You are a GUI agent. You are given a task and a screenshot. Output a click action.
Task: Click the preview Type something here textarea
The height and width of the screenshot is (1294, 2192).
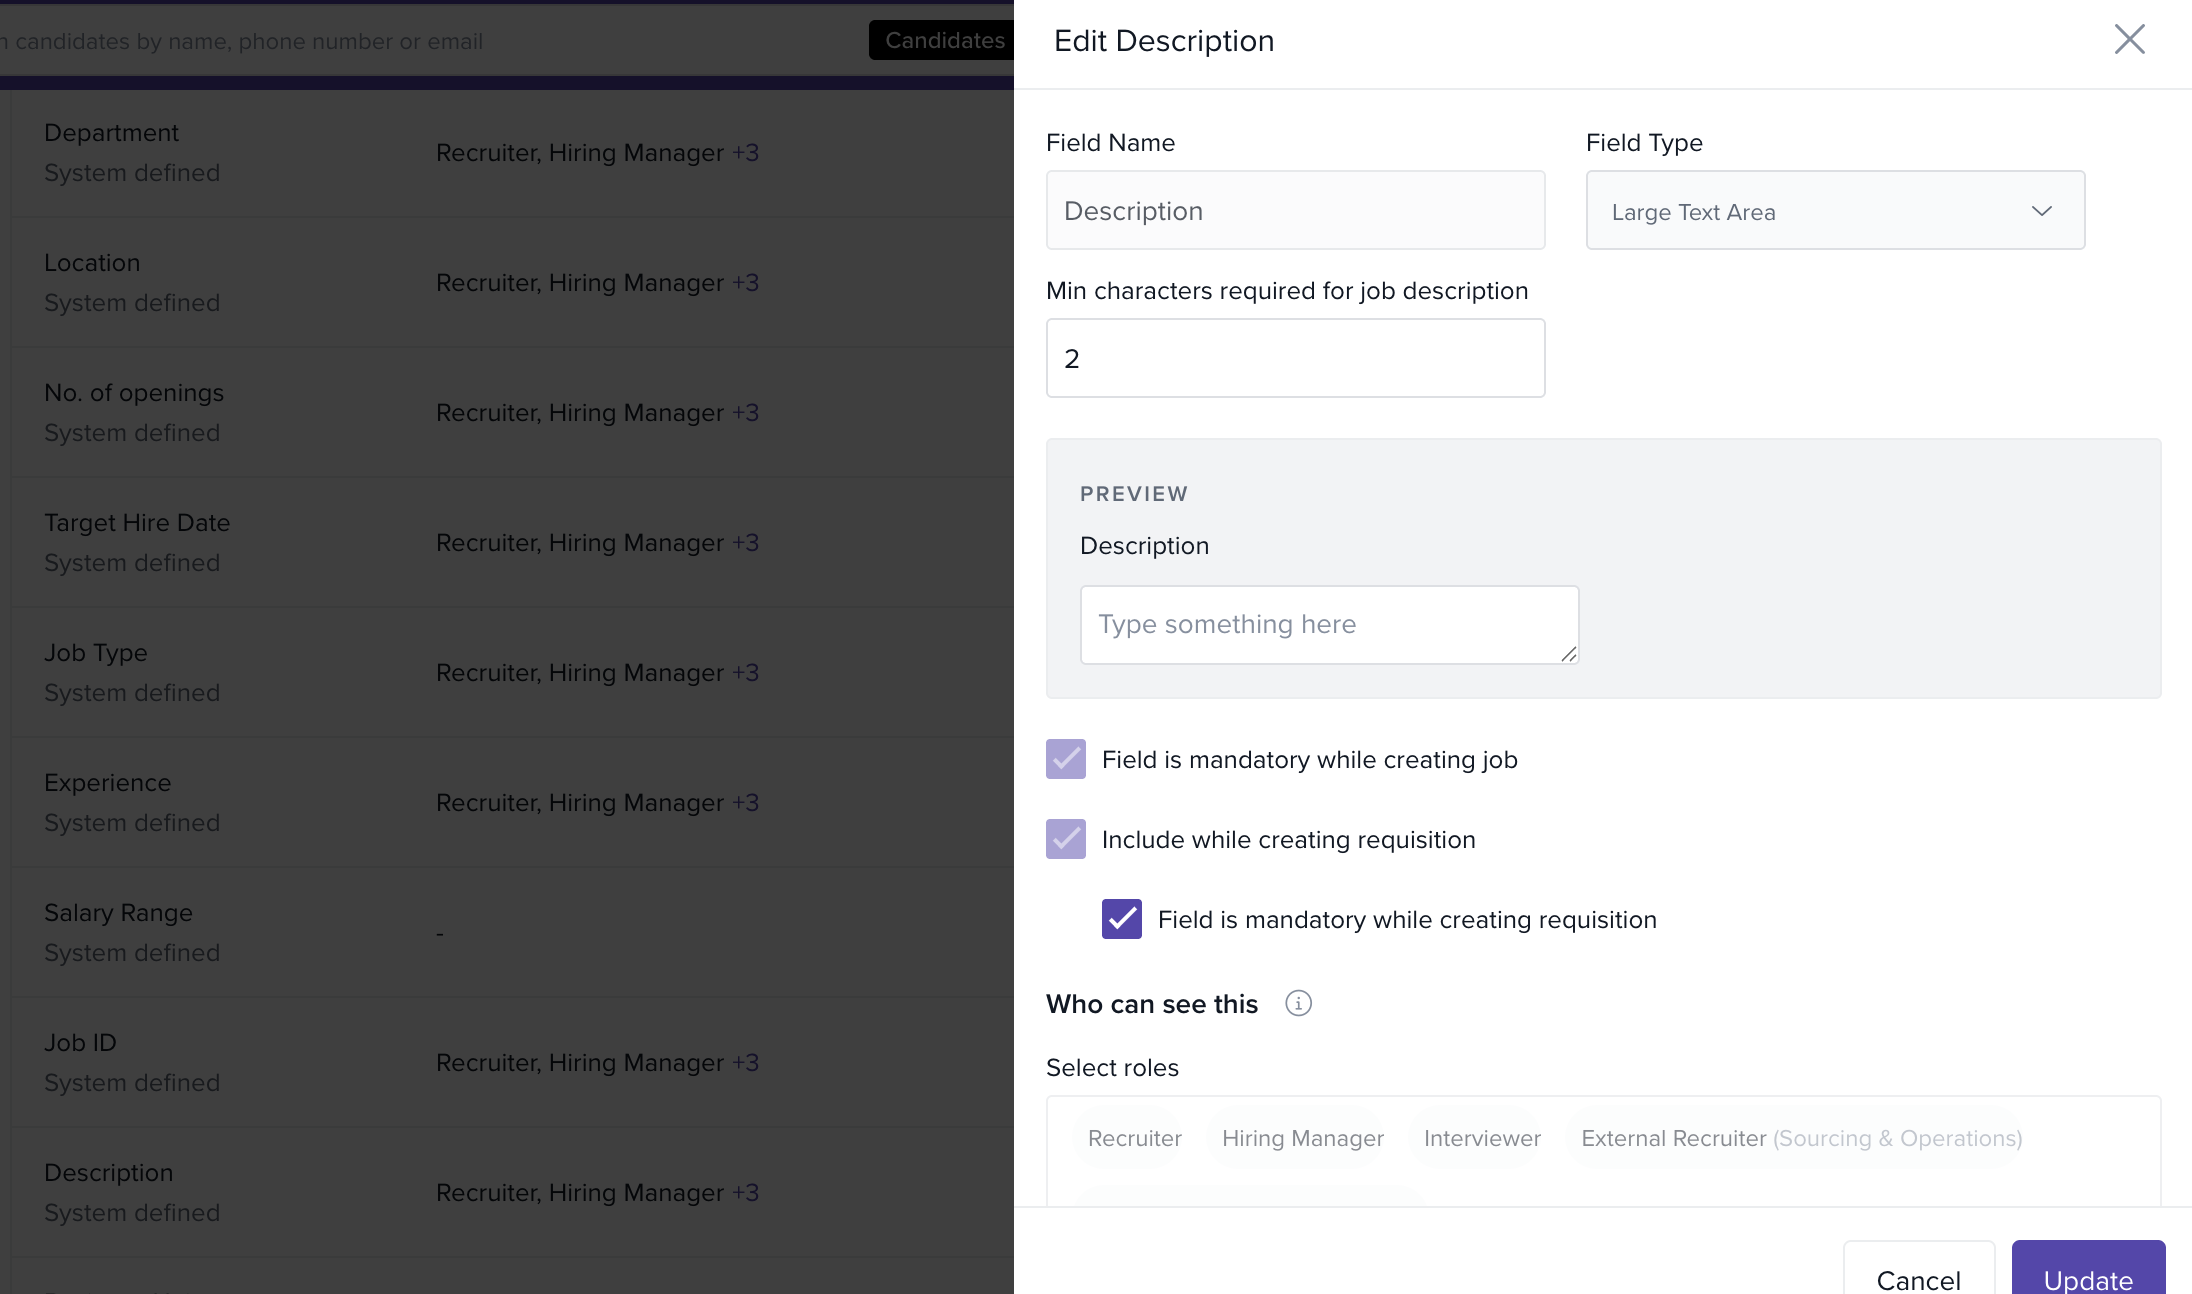1328,624
